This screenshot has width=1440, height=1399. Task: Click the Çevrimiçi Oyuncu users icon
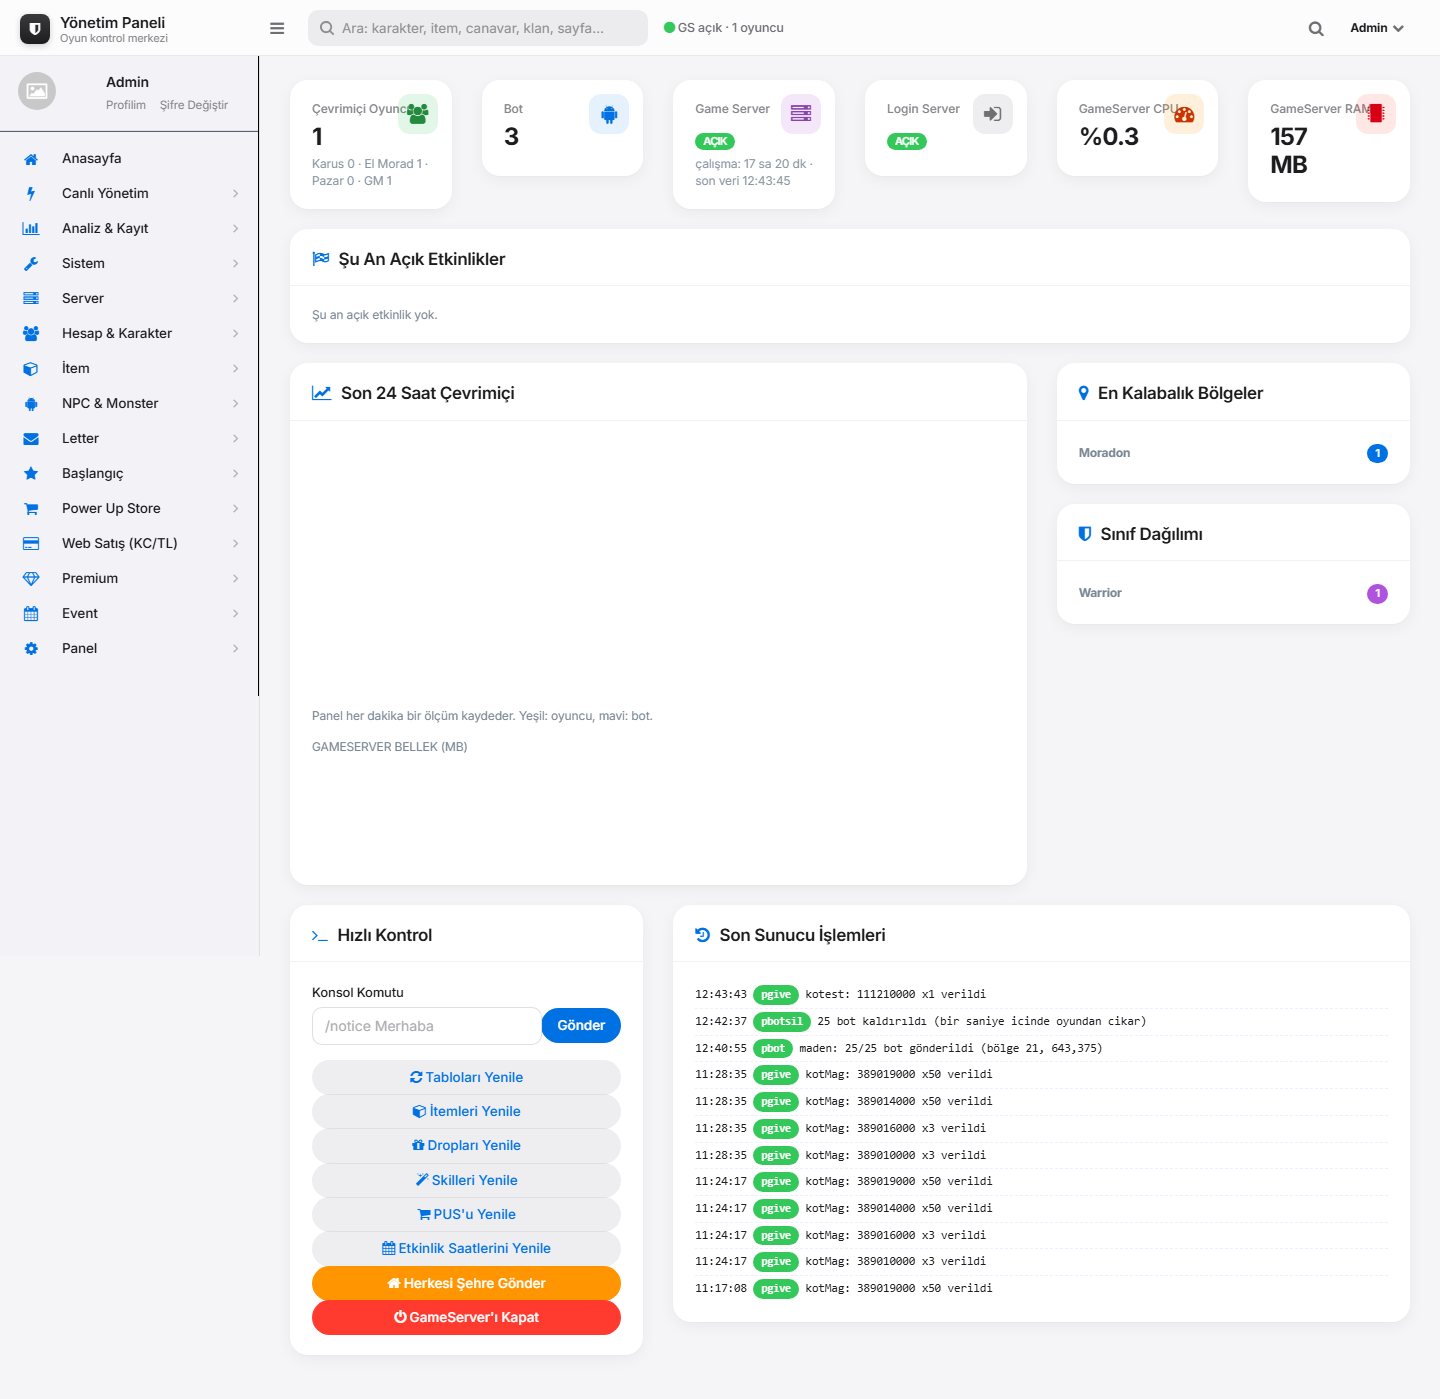[418, 114]
